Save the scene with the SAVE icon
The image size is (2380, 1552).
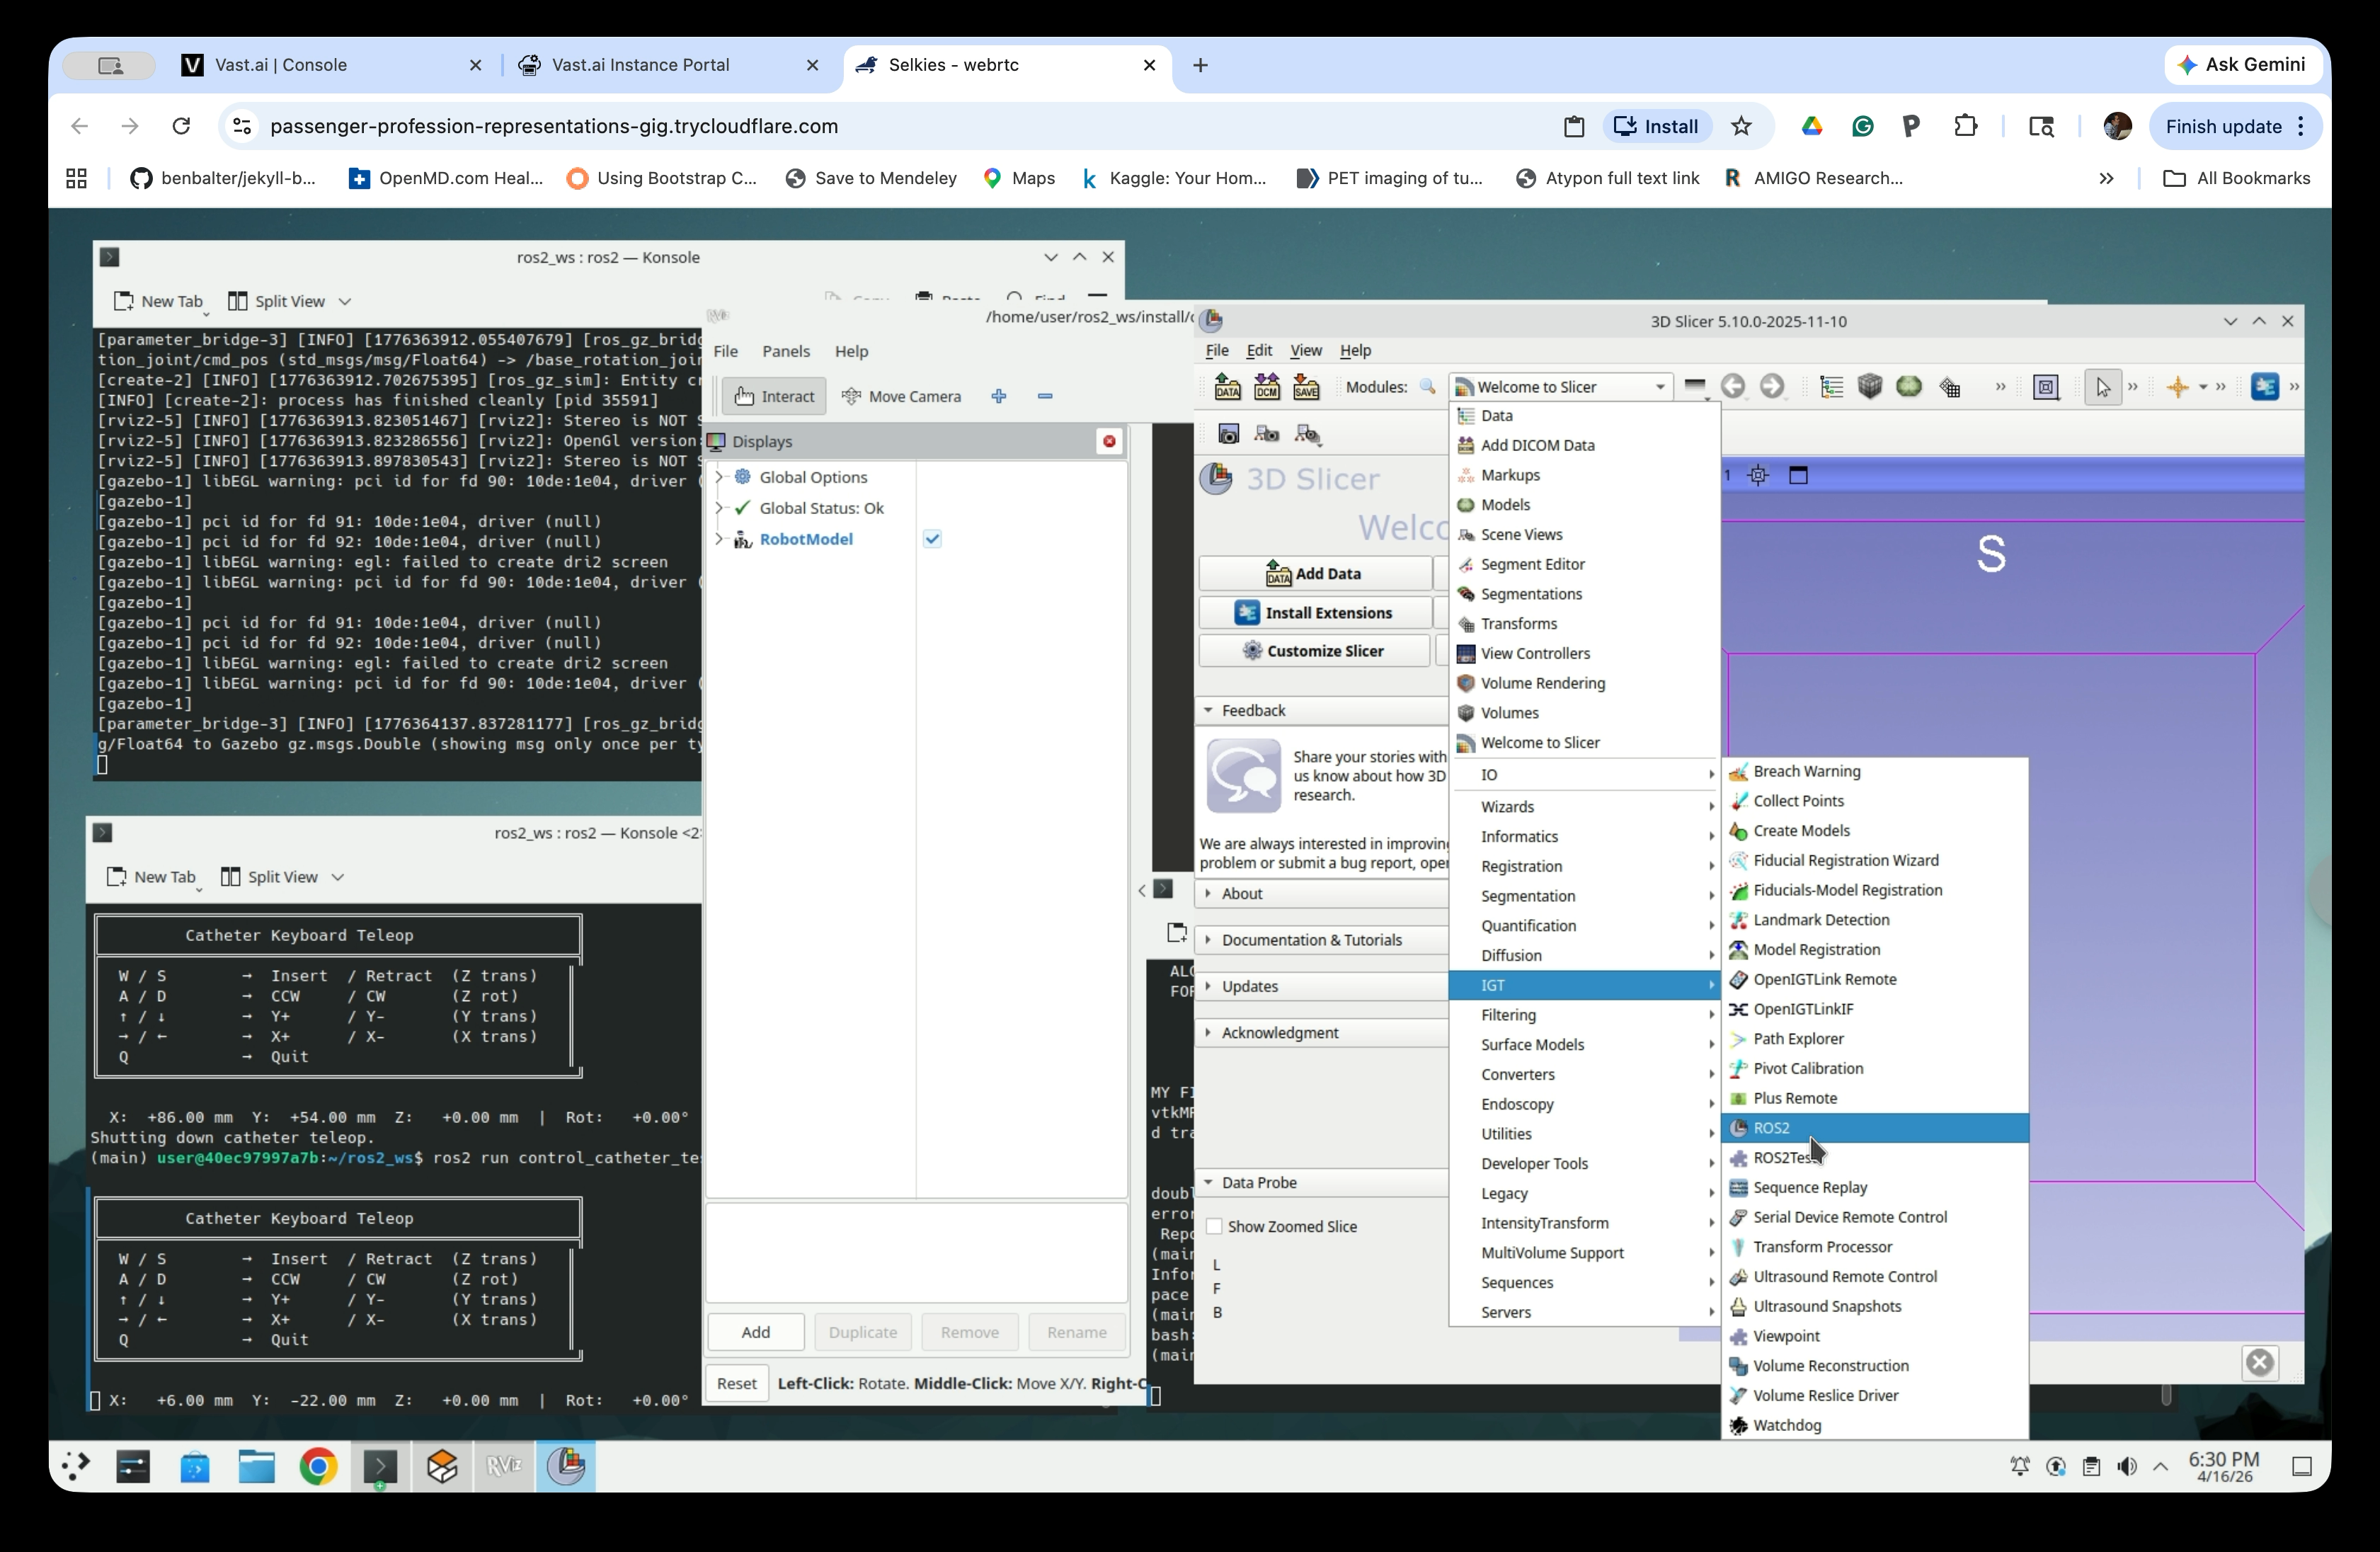[1307, 387]
